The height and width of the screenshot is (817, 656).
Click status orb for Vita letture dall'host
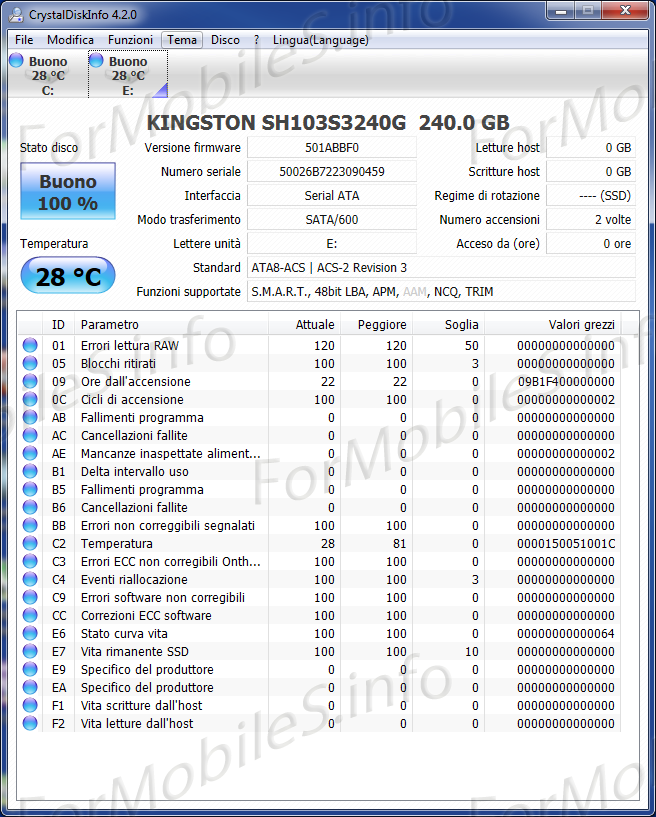pyautogui.click(x=30, y=724)
